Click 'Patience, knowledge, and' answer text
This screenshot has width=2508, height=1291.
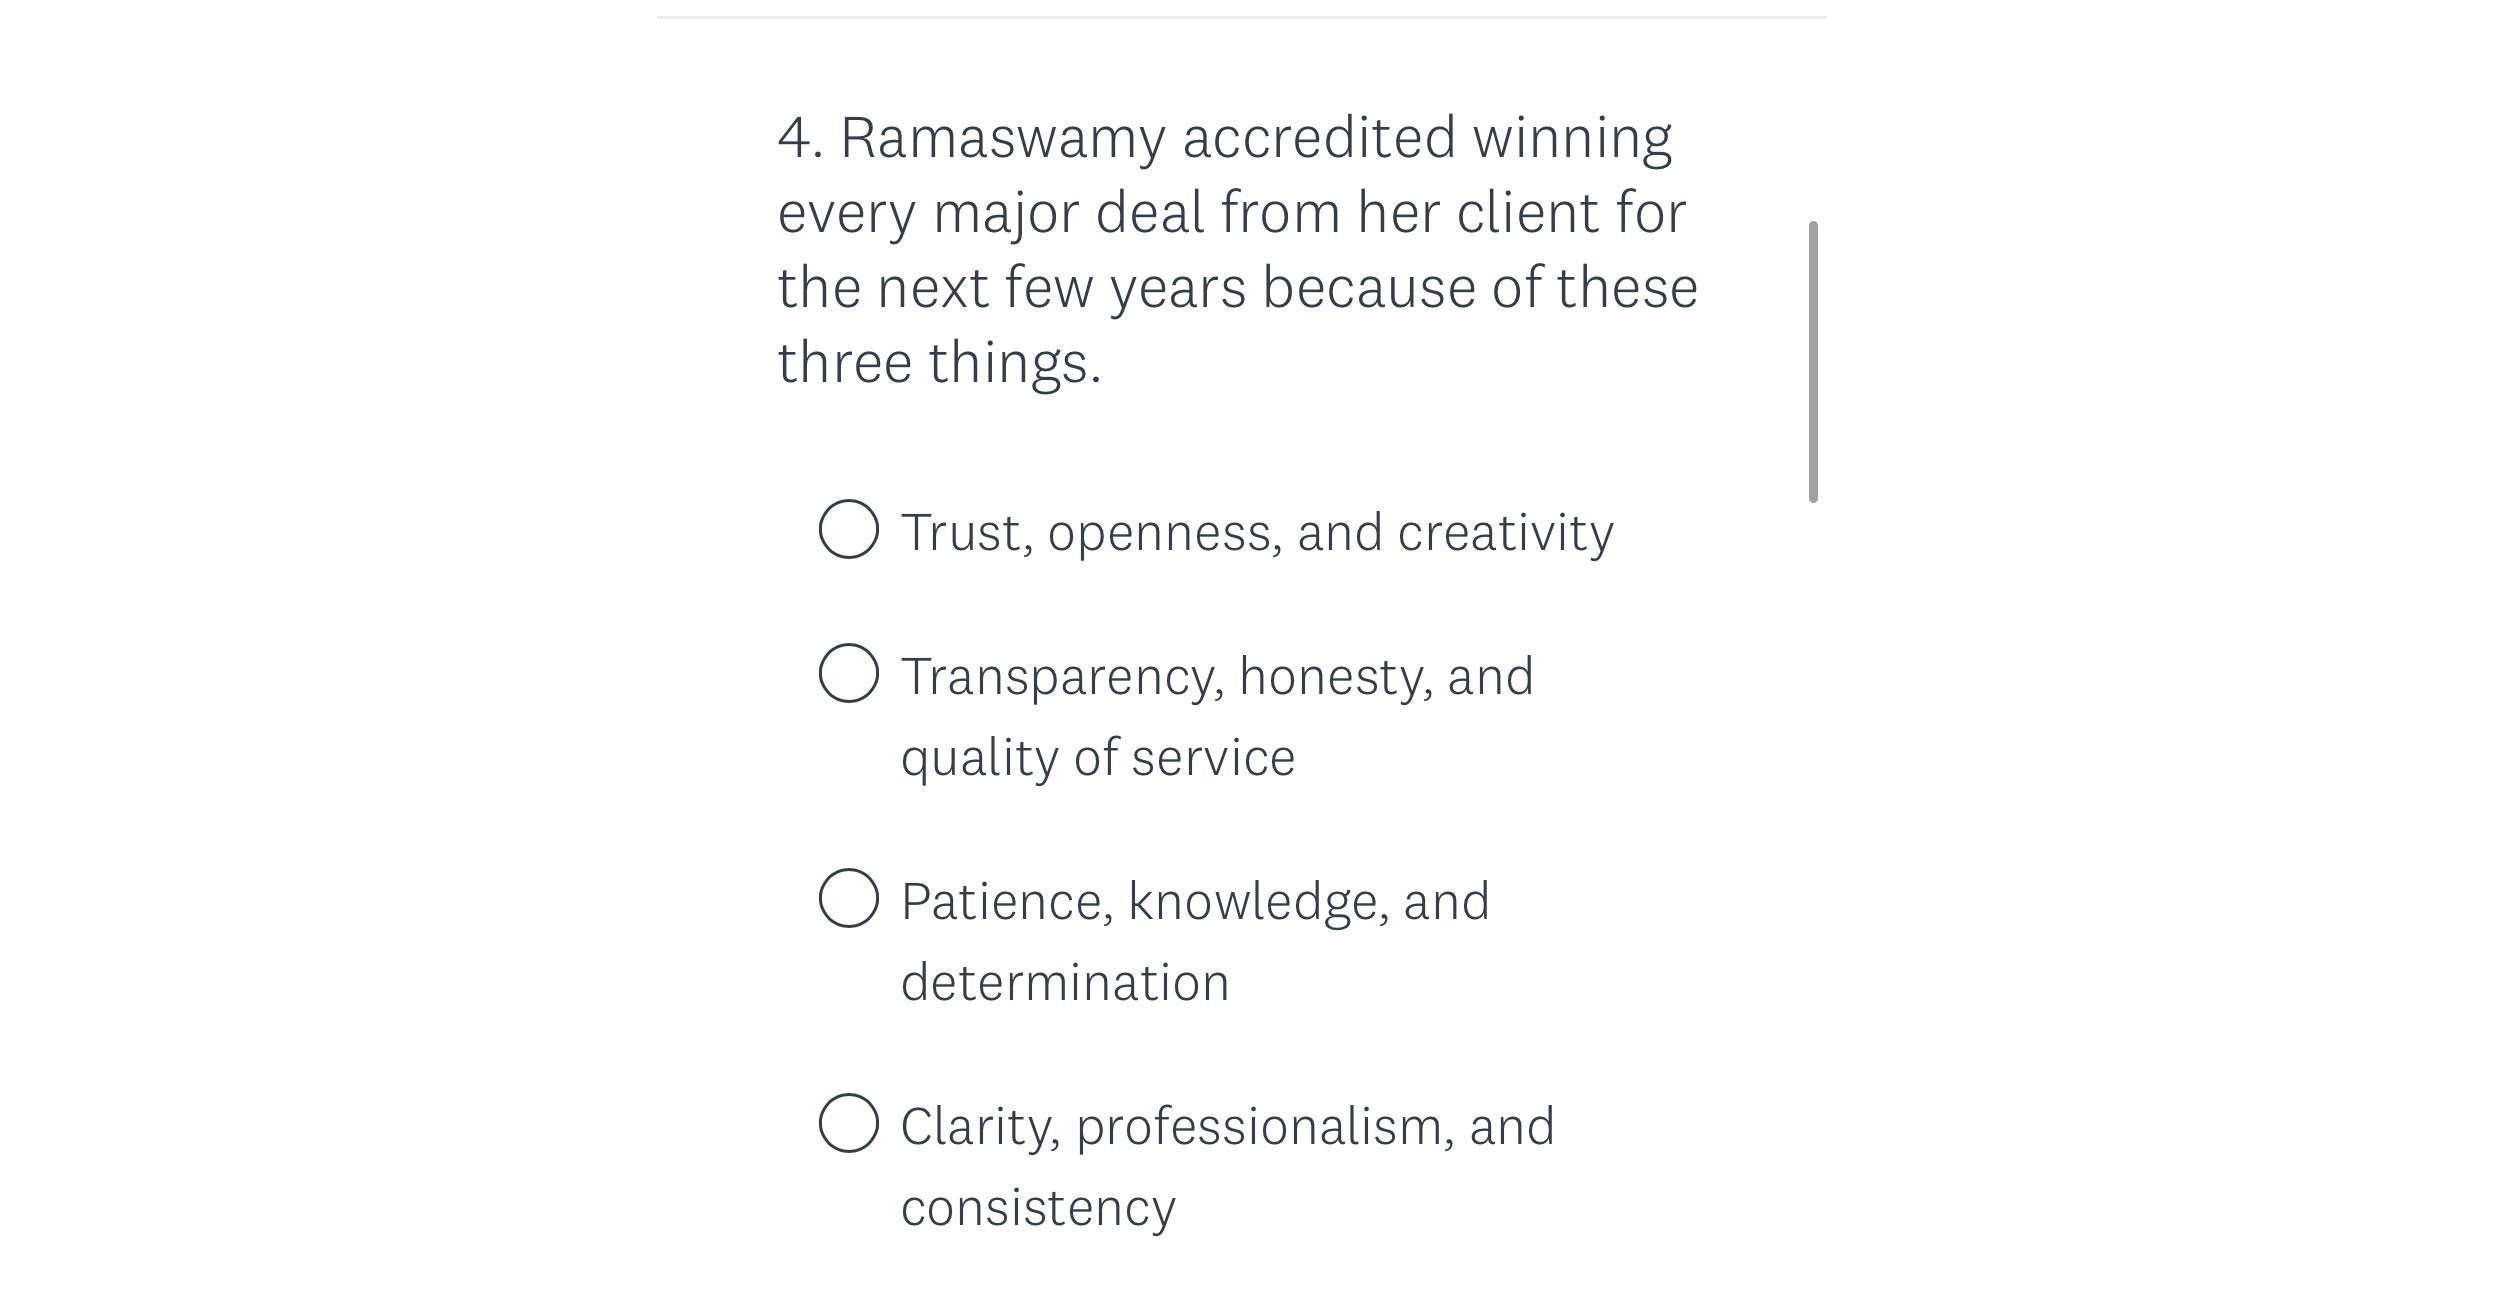pos(1195,900)
